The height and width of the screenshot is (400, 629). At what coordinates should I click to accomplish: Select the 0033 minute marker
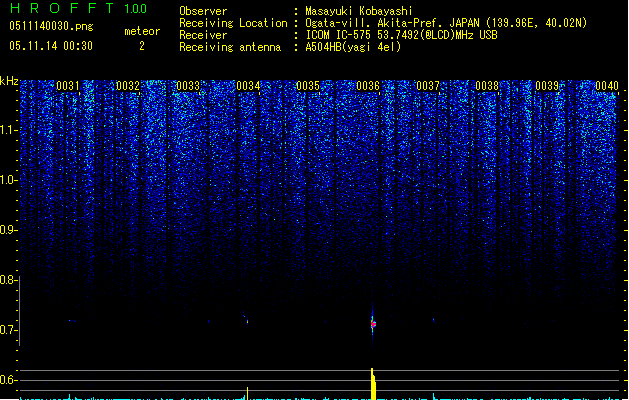188,86
